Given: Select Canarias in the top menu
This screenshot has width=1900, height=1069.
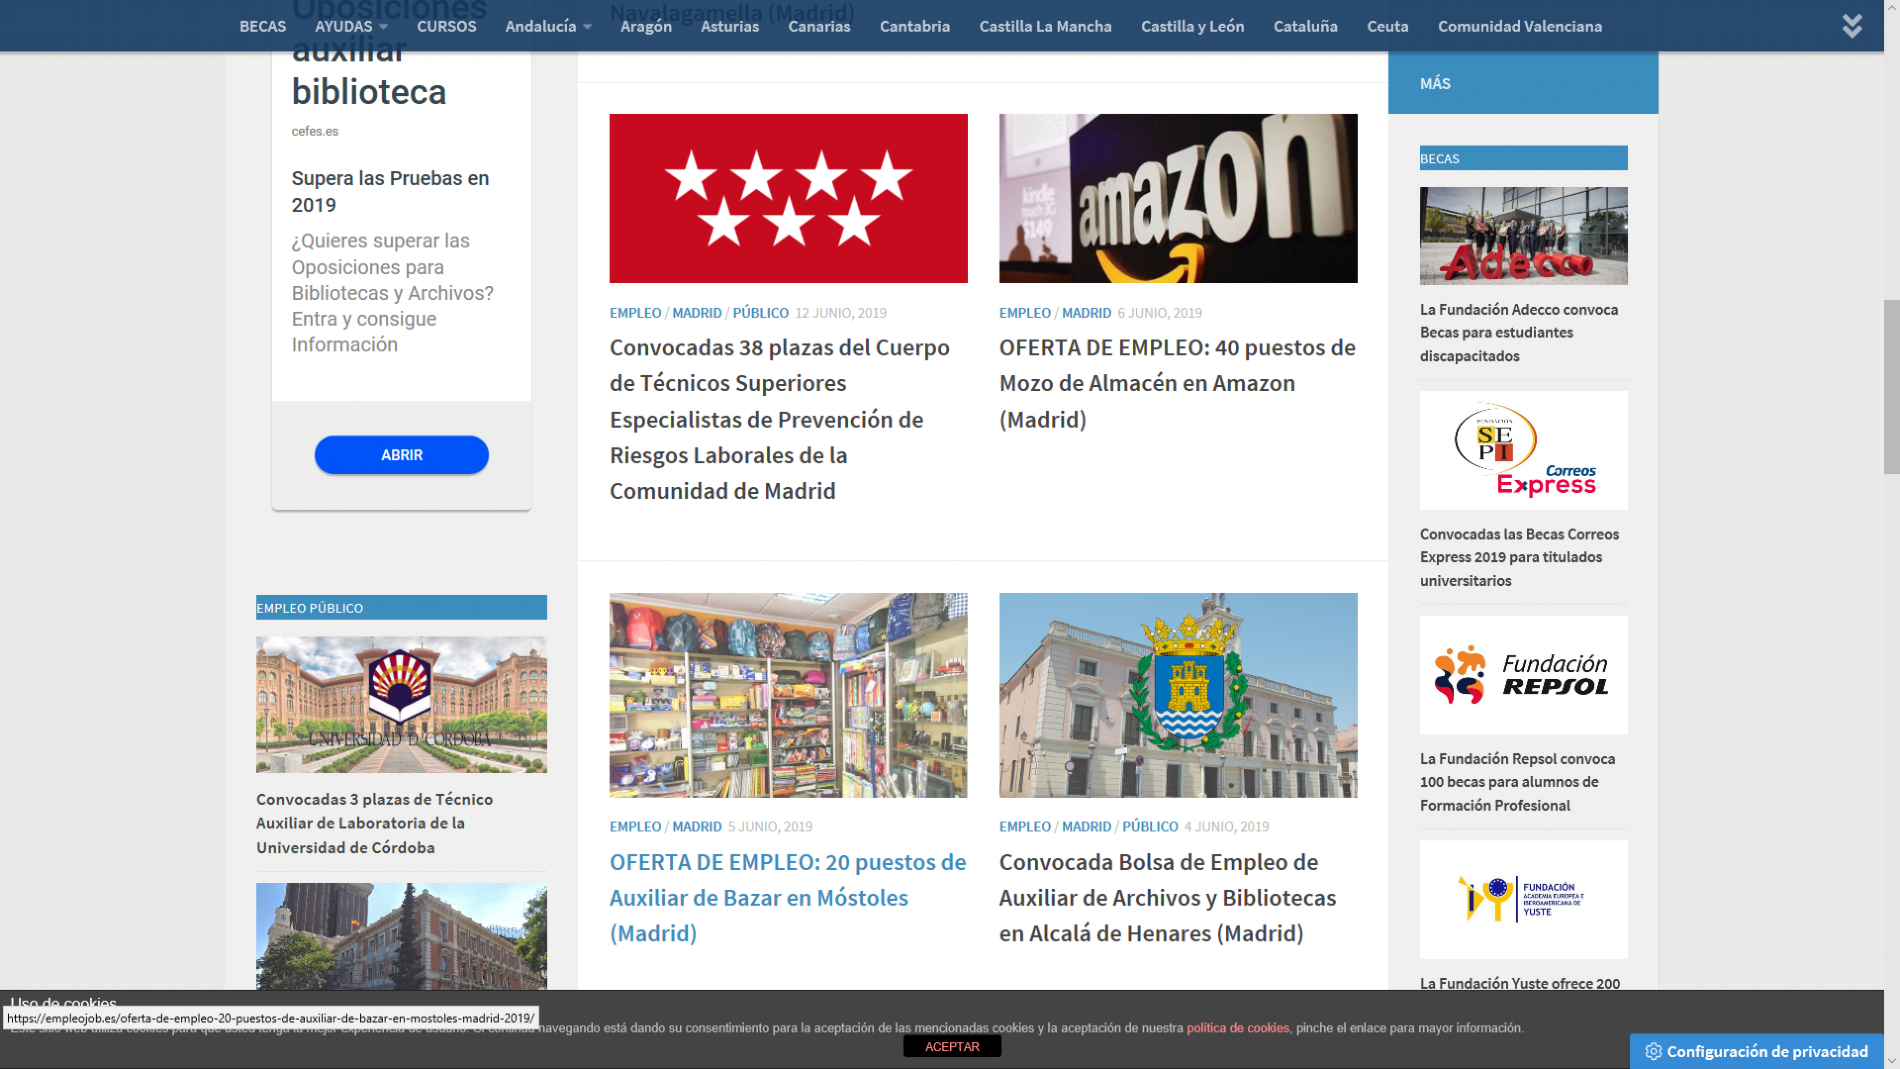Looking at the screenshot, I should point(819,26).
